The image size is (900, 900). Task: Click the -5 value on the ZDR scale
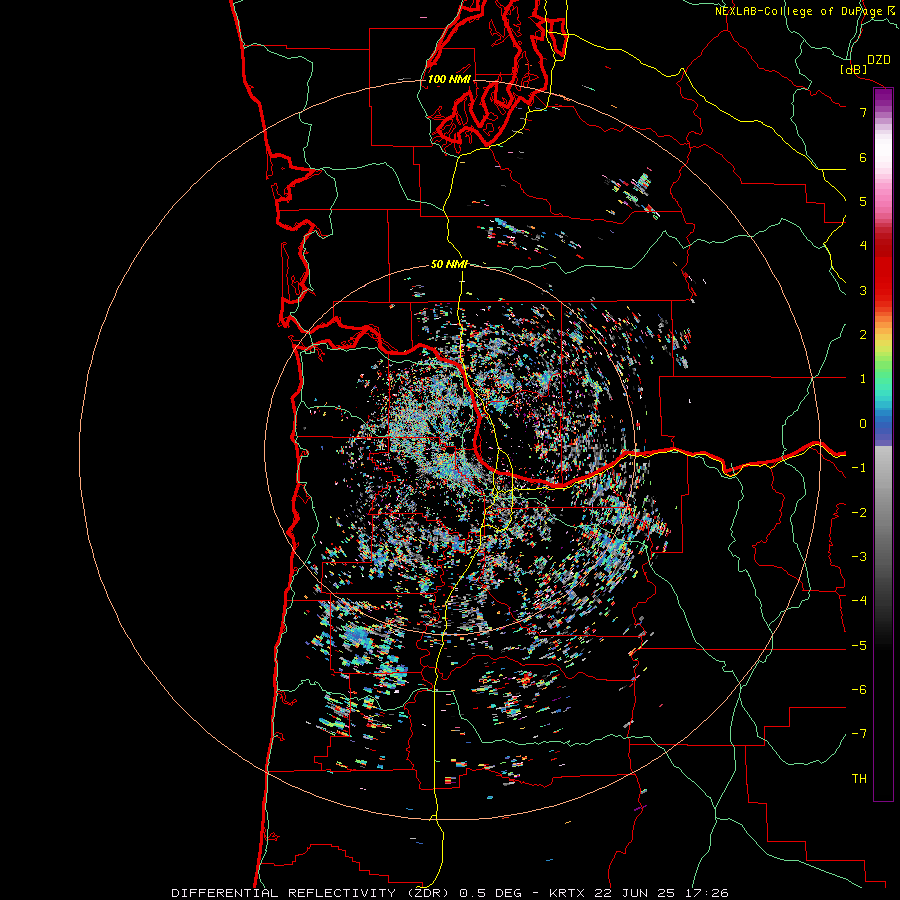(859, 646)
